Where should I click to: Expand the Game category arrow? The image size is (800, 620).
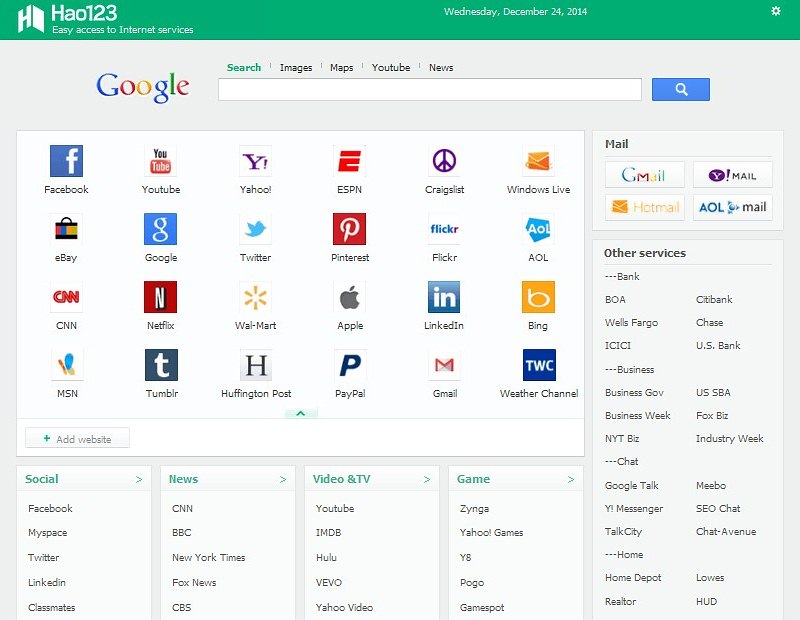[x=571, y=480]
